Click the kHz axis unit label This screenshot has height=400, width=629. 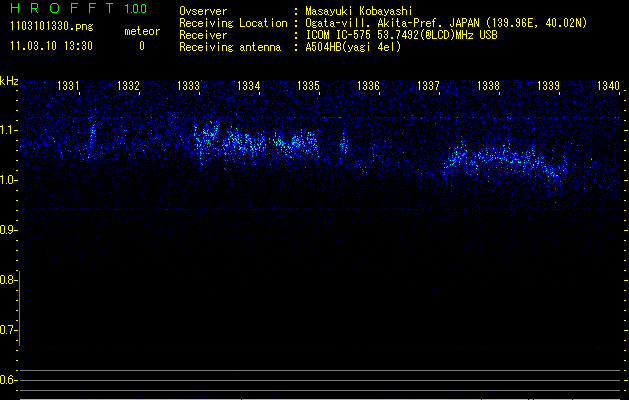9,81
